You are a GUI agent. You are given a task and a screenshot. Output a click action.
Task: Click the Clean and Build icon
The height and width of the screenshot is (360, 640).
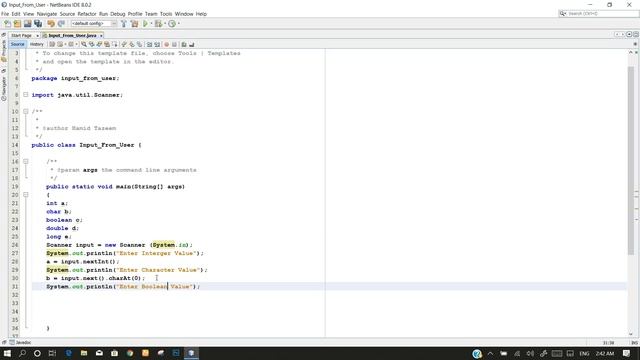point(134,24)
